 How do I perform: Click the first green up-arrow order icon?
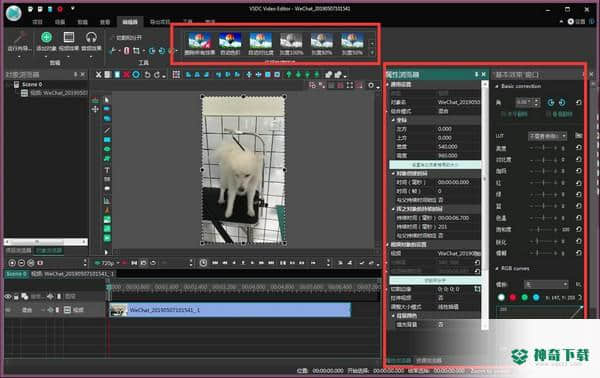coord(289,75)
